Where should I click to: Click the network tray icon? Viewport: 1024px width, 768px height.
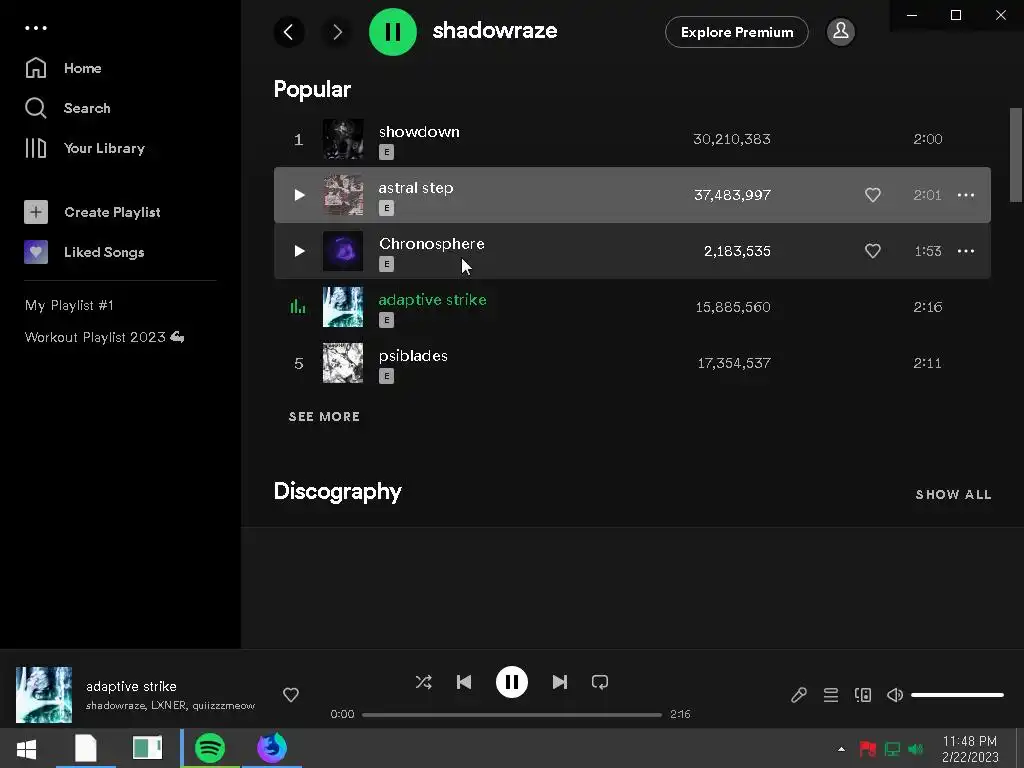pos(892,749)
